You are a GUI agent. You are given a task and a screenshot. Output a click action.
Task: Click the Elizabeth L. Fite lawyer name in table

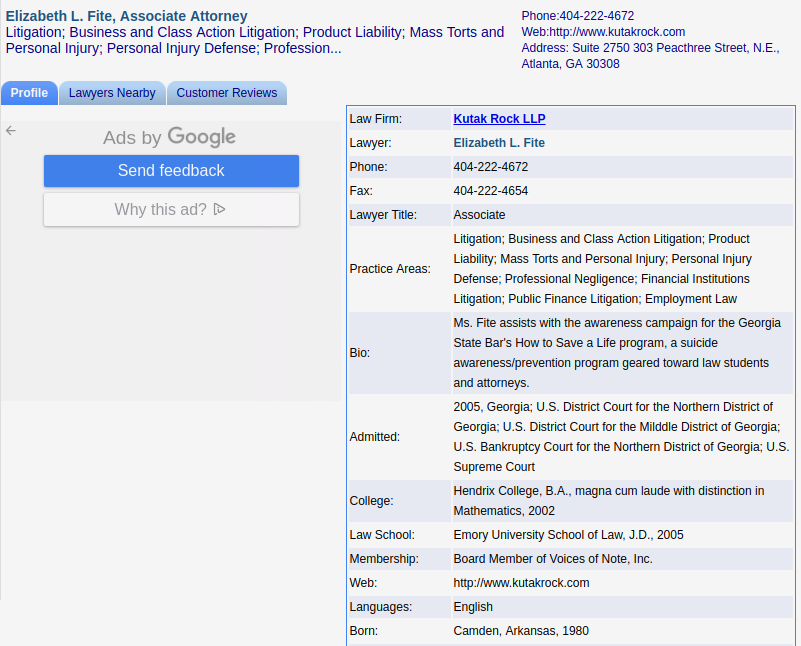pos(499,142)
